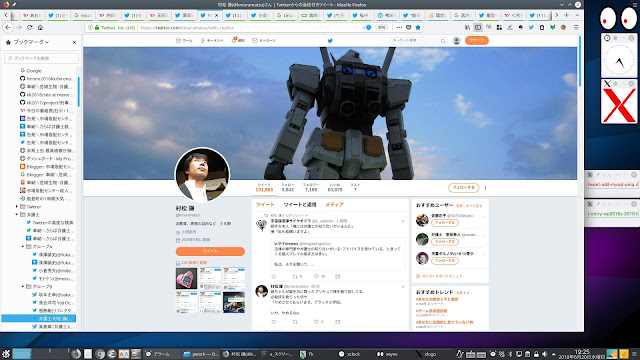640x360 pixels.
Task: Click the bookmarks search field
Action: tap(41, 58)
